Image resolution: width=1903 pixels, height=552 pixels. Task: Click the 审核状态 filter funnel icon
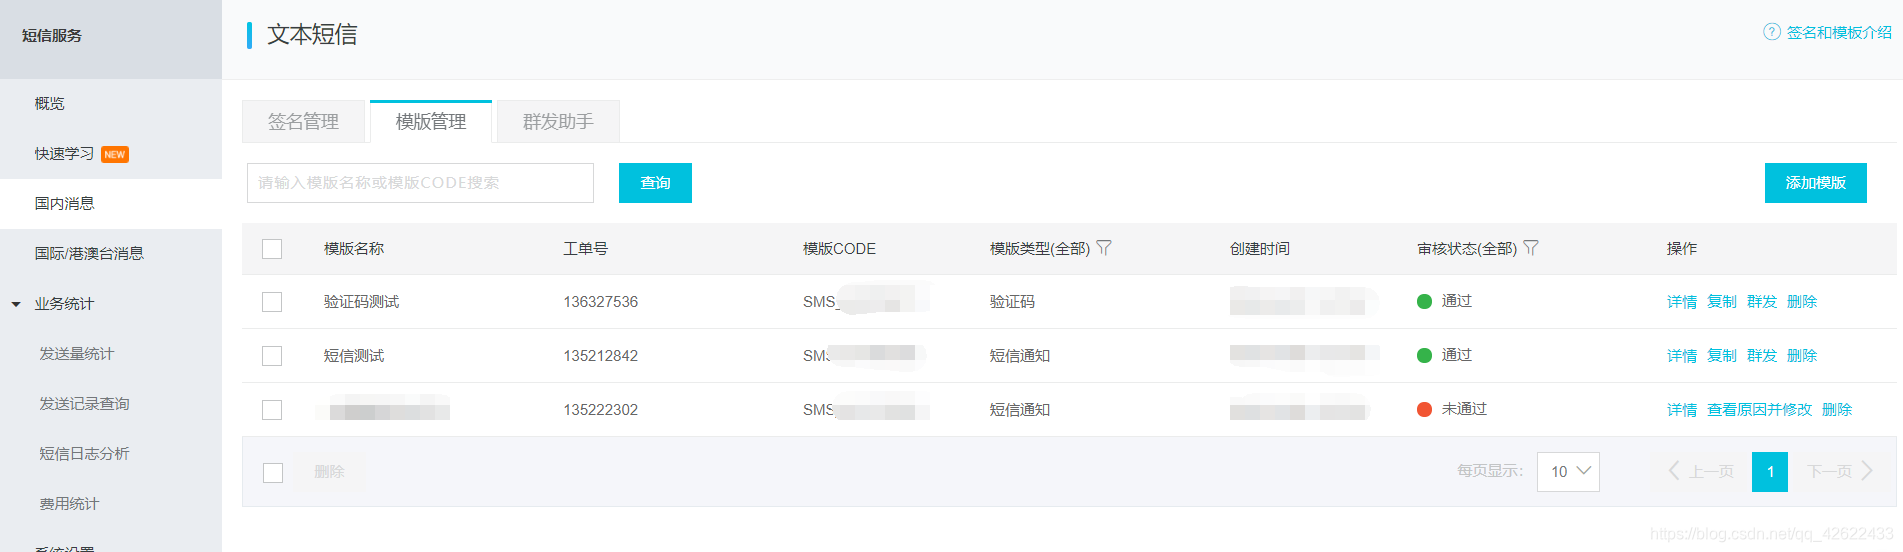pyautogui.click(x=1531, y=248)
